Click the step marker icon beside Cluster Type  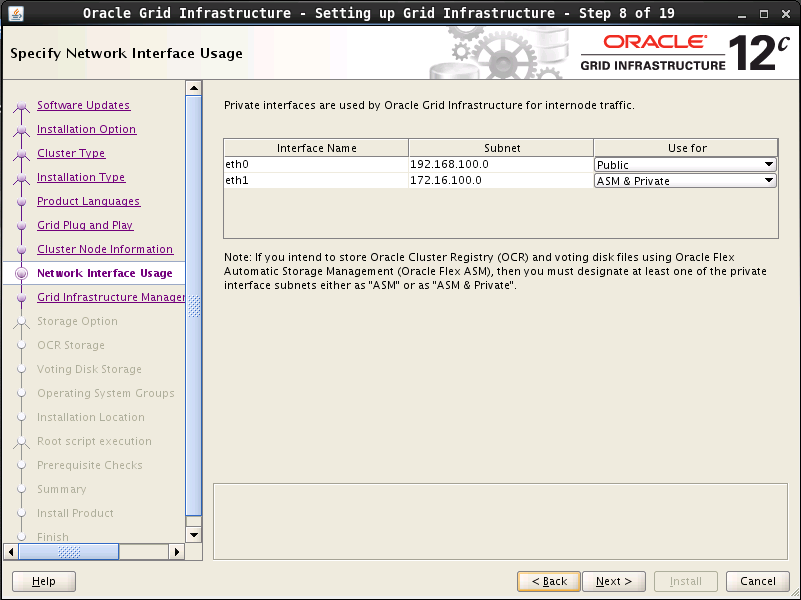tap(20, 155)
